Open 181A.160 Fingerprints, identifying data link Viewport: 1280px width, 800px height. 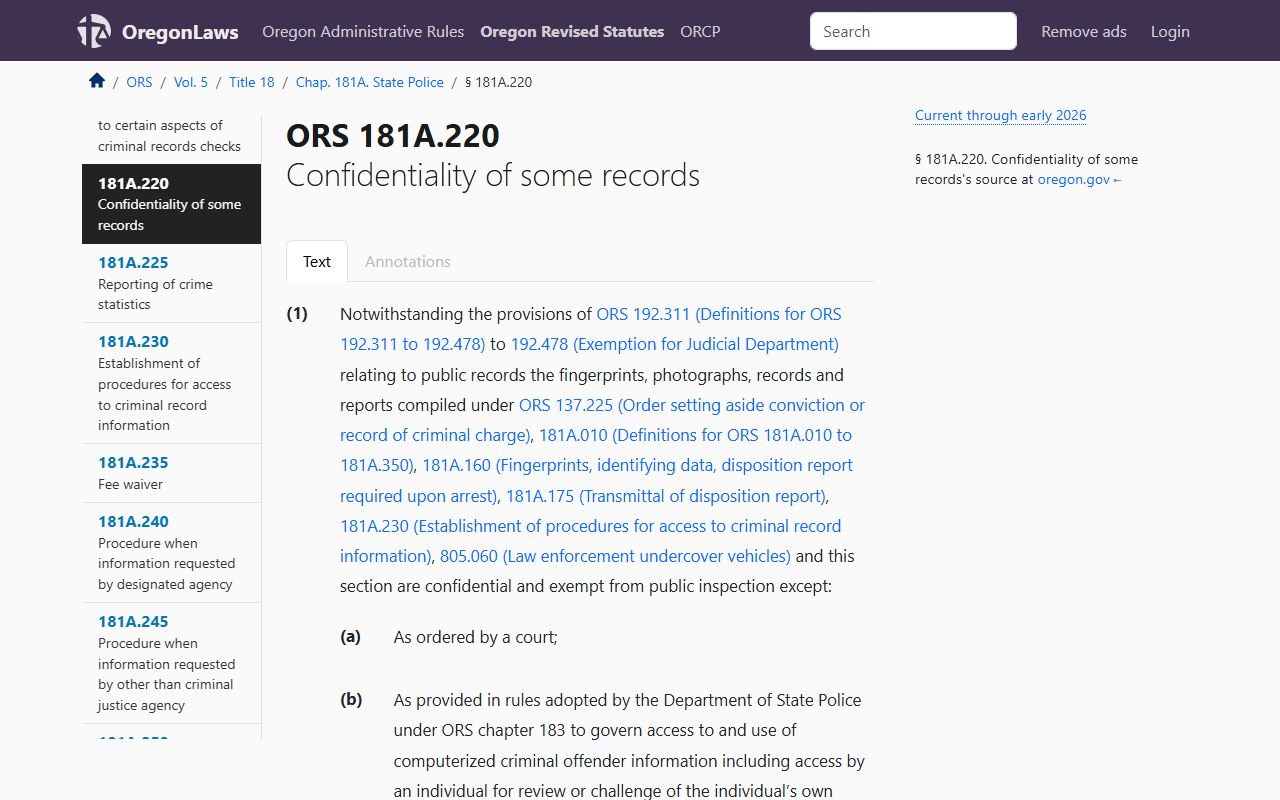[x=597, y=480]
